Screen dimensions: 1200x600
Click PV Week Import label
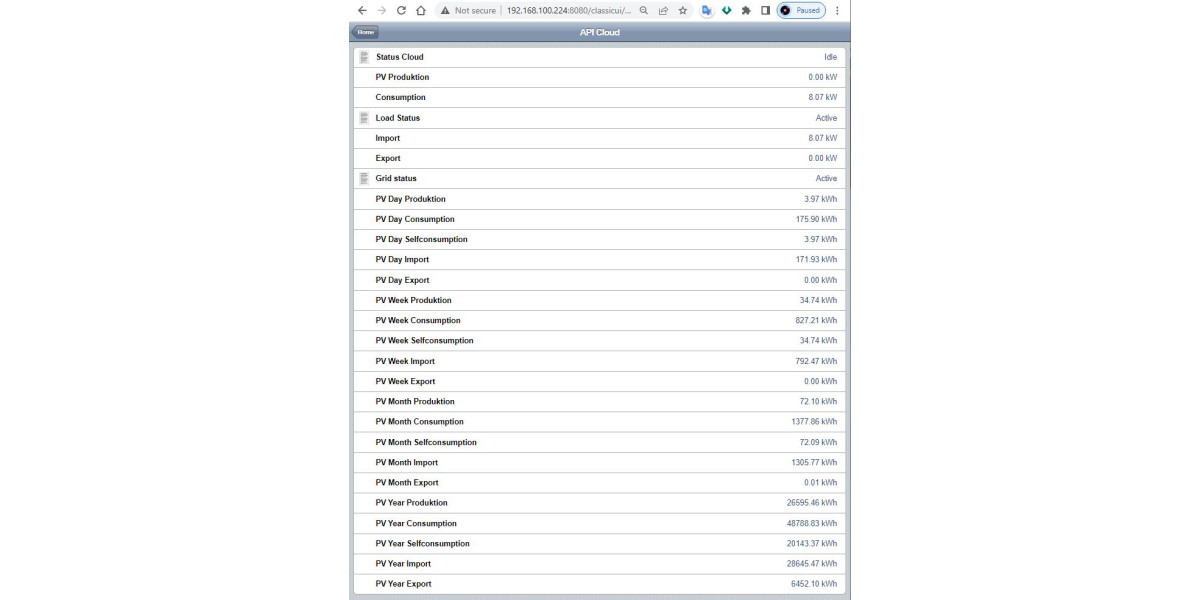(406, 361)
